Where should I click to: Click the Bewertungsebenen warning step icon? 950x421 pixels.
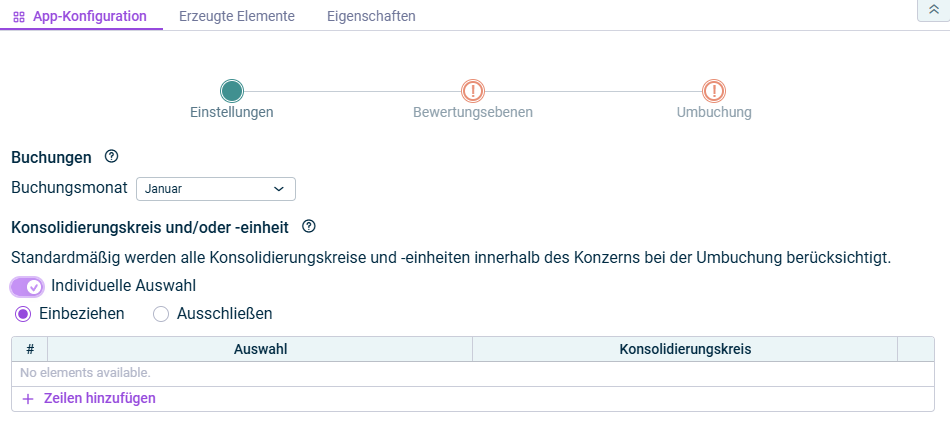473,92
